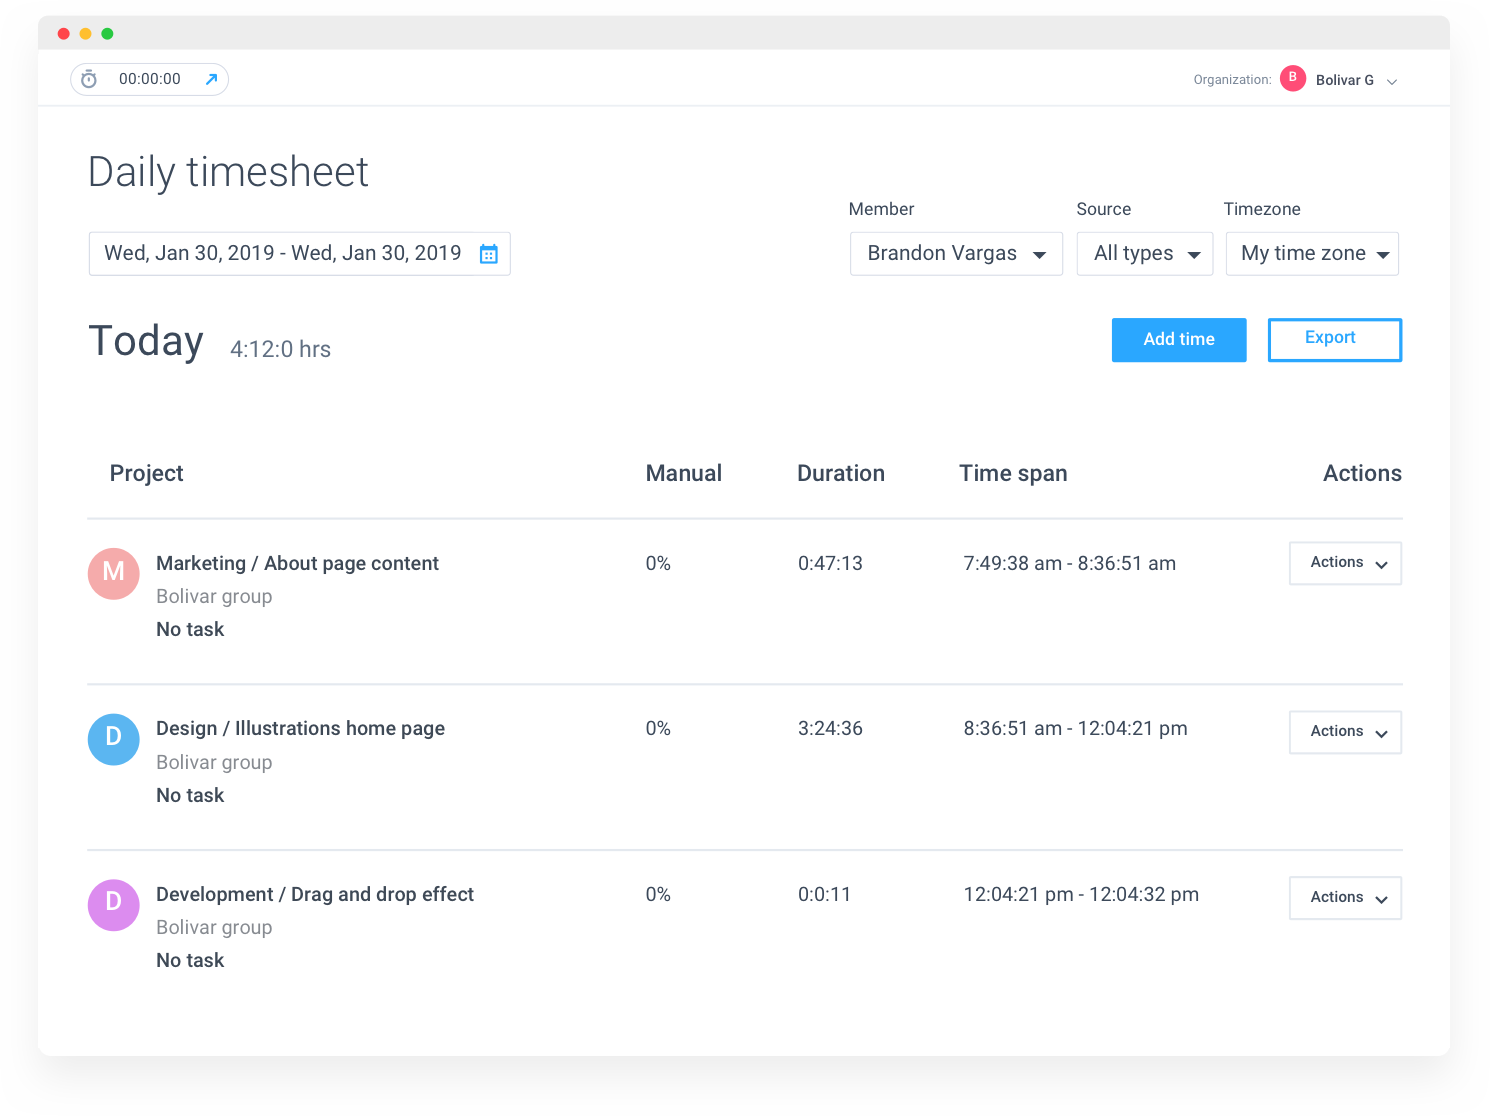
Task: Open the timer popout arrow icon
Action: coord(211,79)
